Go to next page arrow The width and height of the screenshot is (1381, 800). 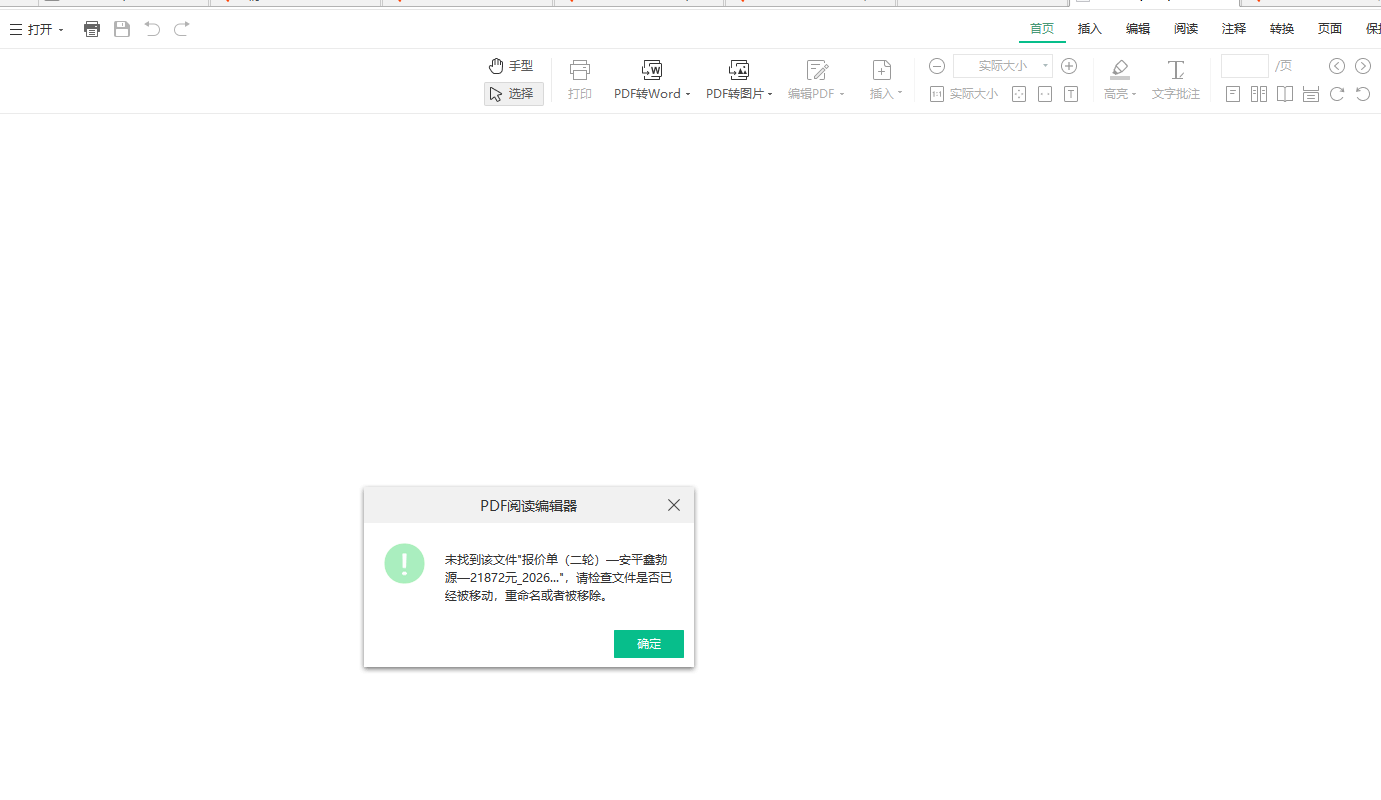1363,66
